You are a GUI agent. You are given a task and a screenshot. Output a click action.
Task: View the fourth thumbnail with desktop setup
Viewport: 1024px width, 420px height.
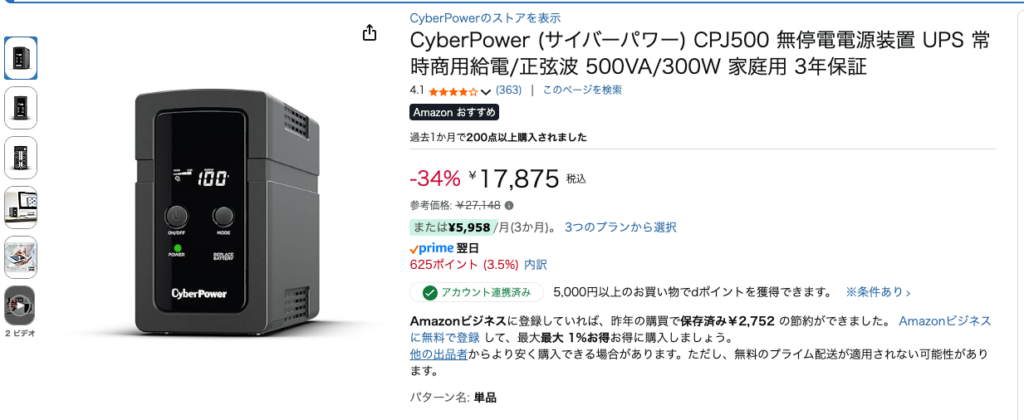[20, 206]
